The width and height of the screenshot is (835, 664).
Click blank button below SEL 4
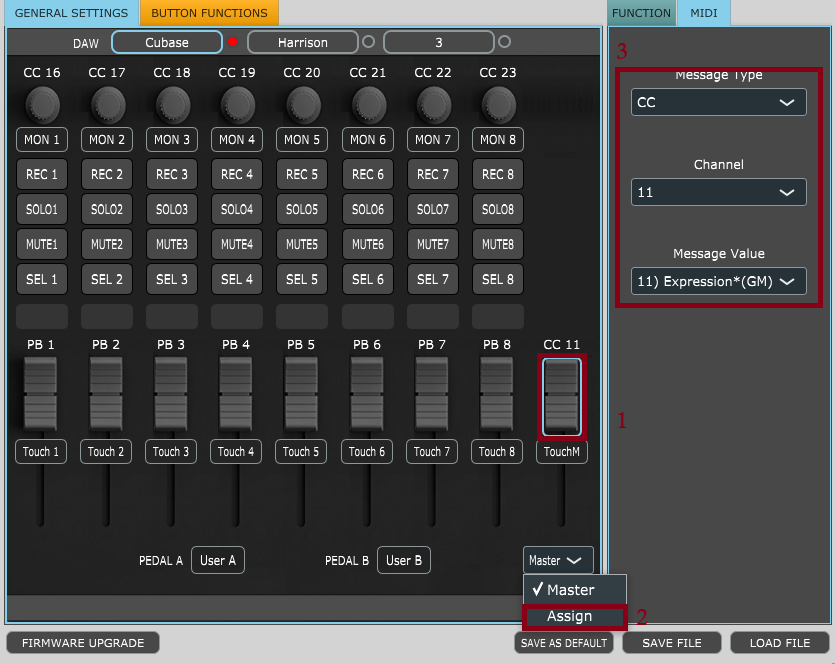(236, 316)
